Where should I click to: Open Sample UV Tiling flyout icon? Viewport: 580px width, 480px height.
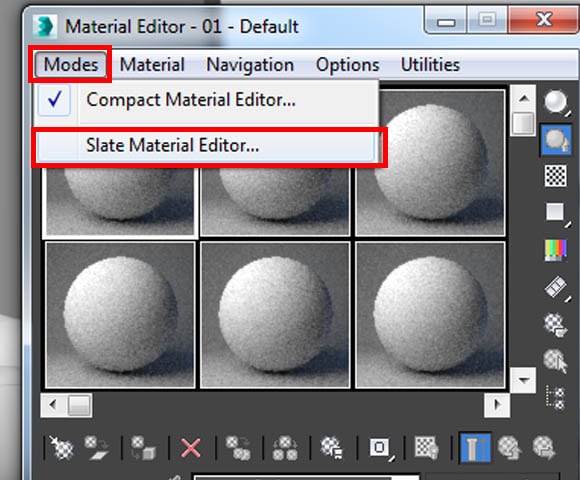(x=557, y=213)
